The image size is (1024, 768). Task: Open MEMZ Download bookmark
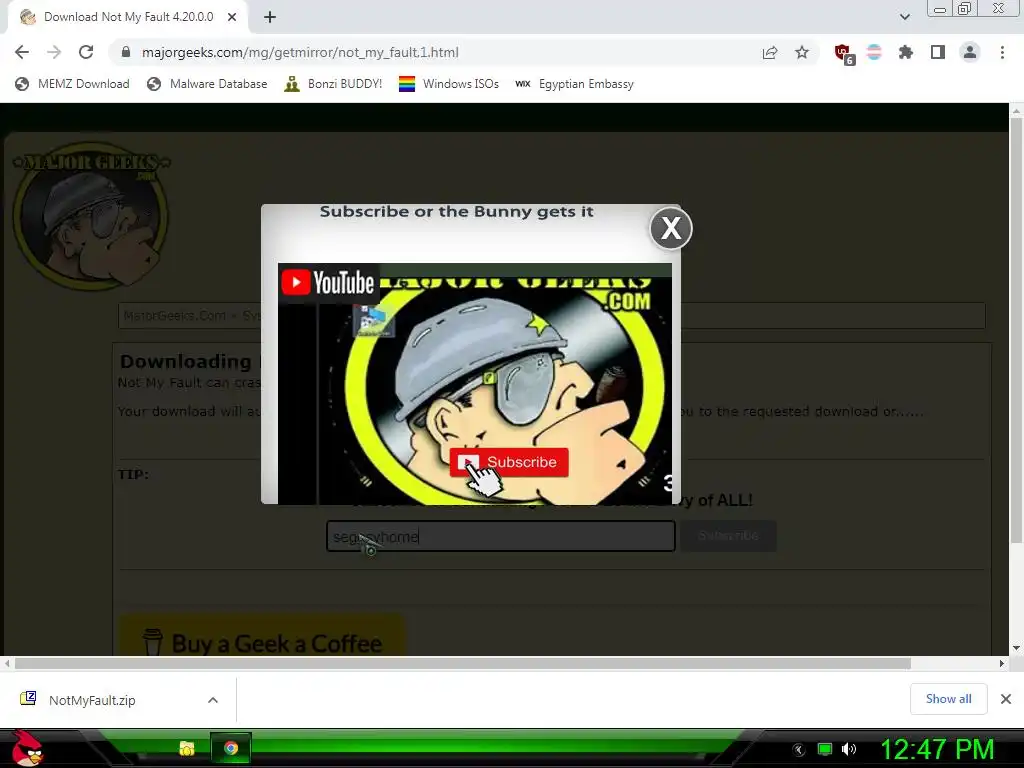[72, 84]
